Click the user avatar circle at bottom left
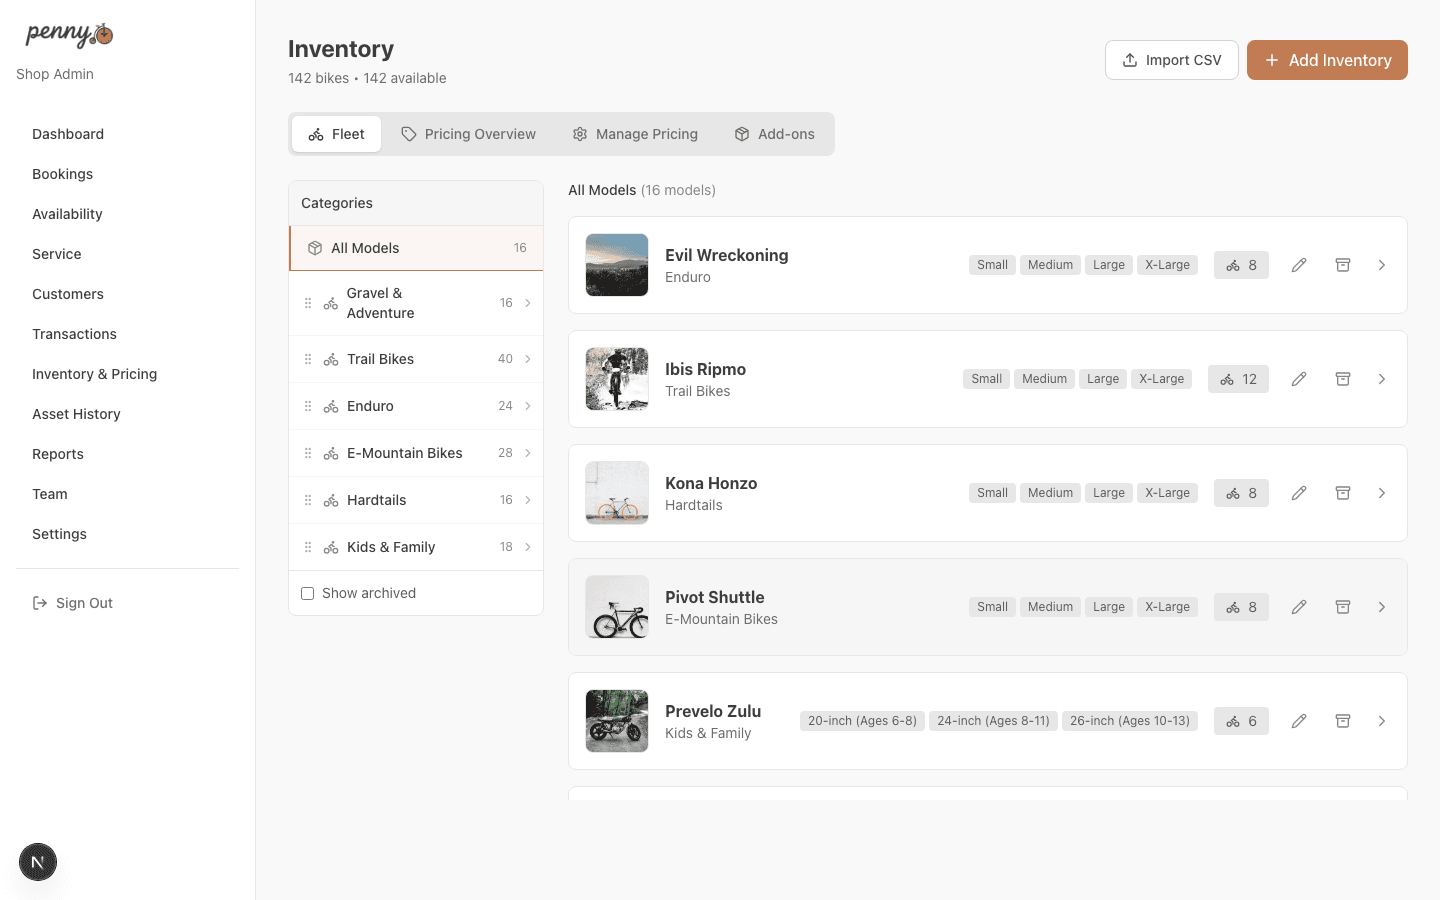The width and height of the screenshot is (1440, 900). (37, 861)
